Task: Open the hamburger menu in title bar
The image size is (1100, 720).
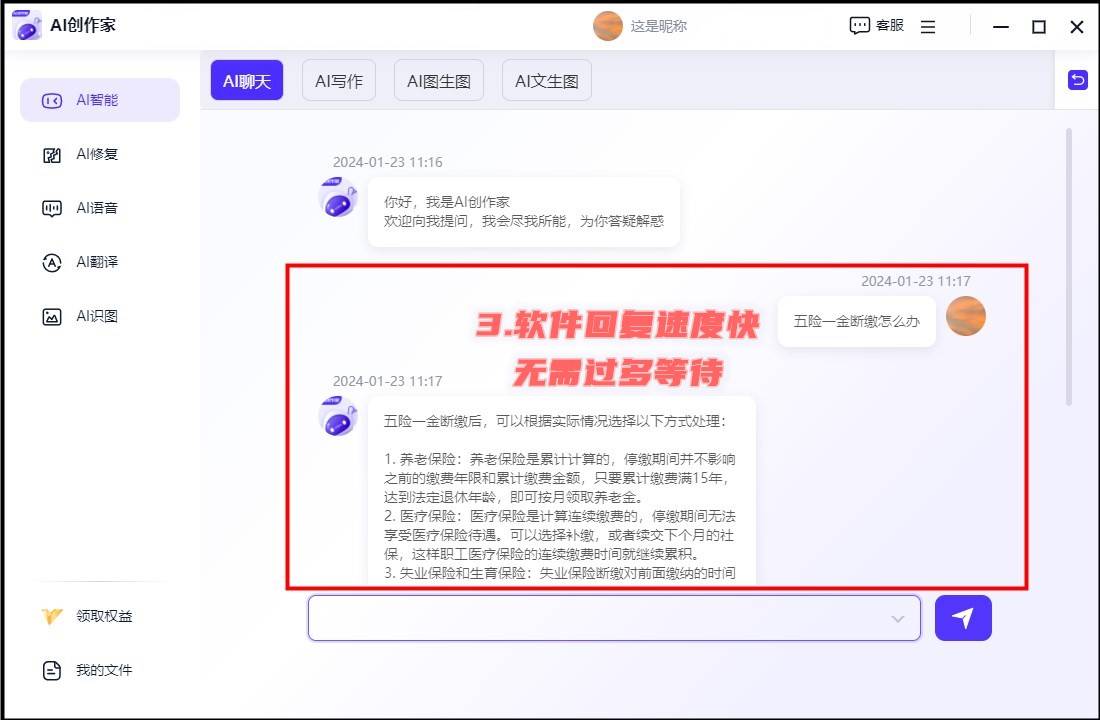Action: pyautogui.click(x=928, y=27)
